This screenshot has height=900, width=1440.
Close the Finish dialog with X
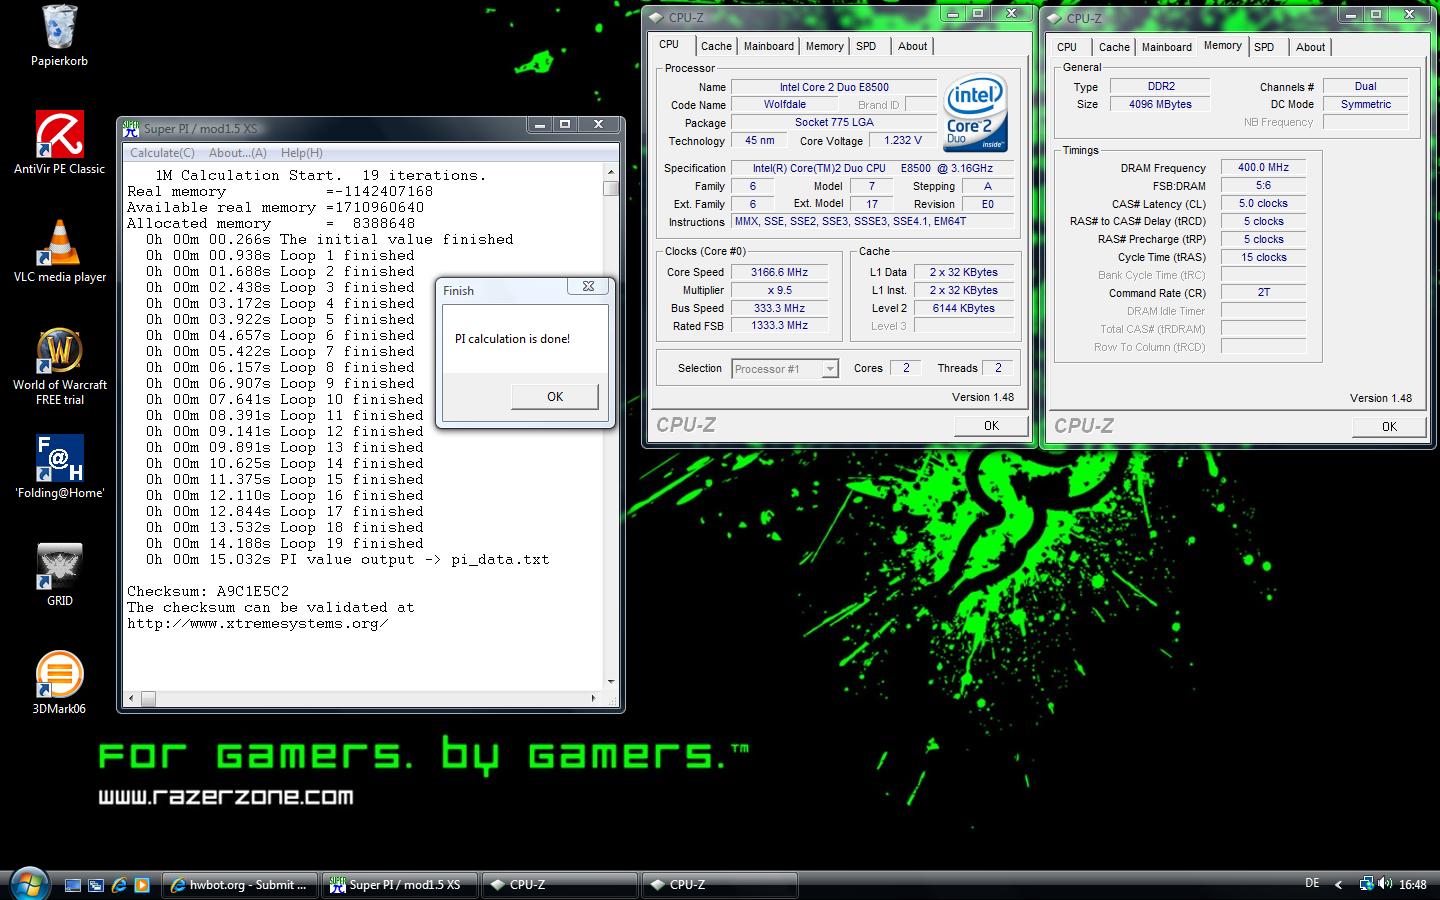tap(588, 286)
